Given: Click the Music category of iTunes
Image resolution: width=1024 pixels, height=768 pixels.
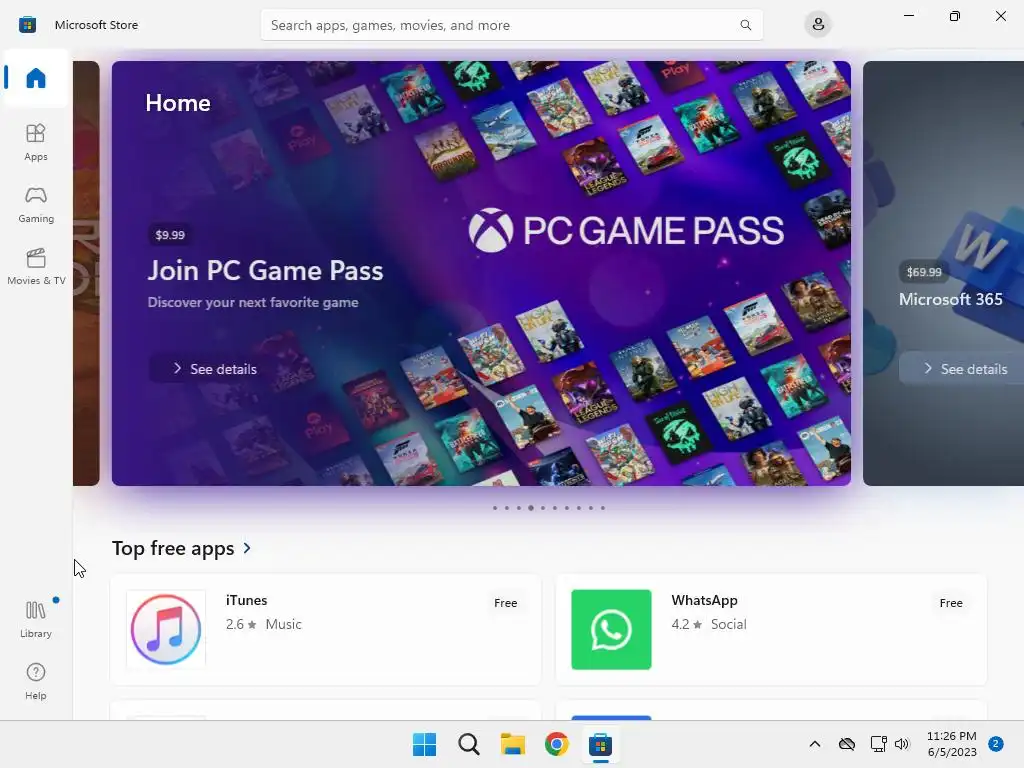Looking at the screenshot, I should pos(283,624).
